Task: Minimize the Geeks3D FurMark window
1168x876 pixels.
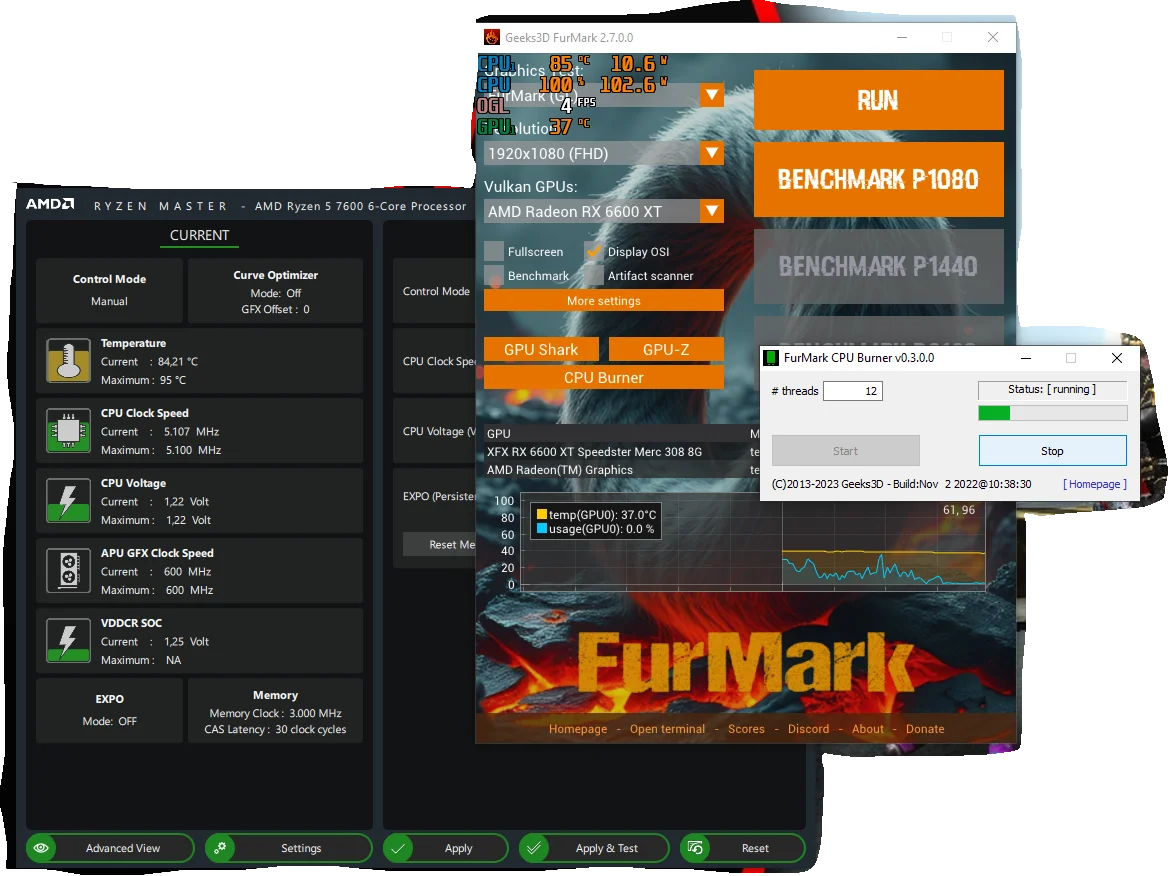Action: coord(902,37)
